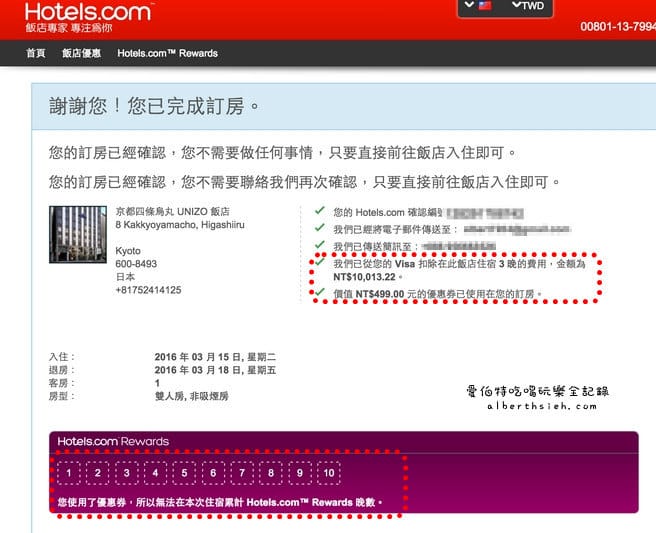Click Rewards night stamp 10
The image size is (656, 533).
329,473
